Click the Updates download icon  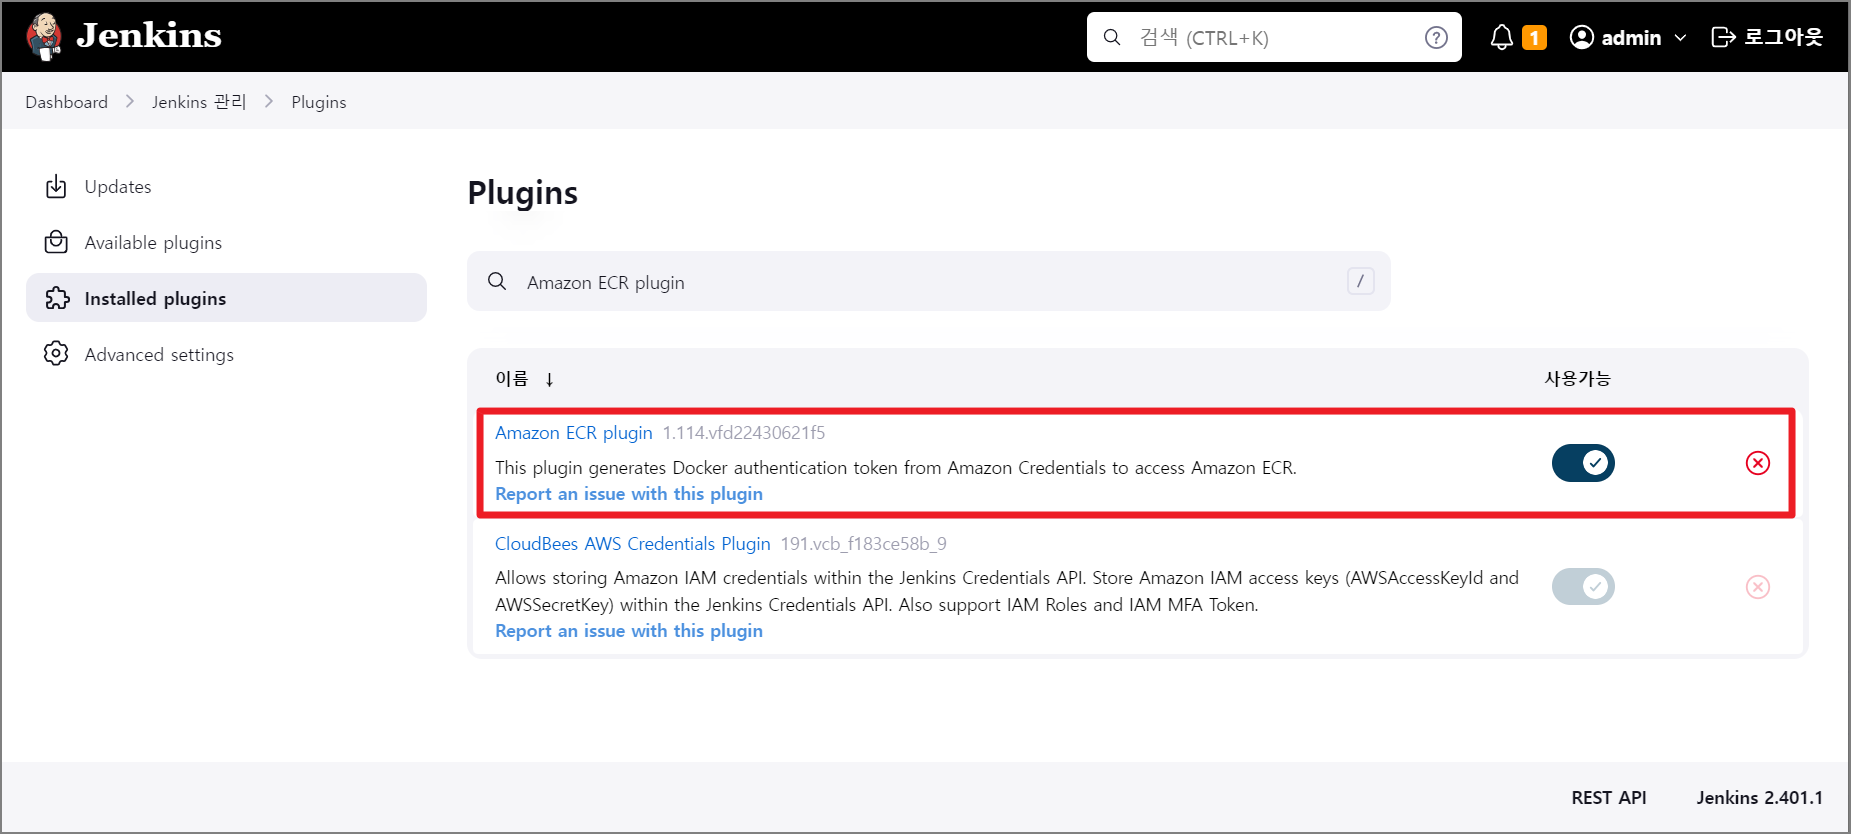tap(56, 187)
